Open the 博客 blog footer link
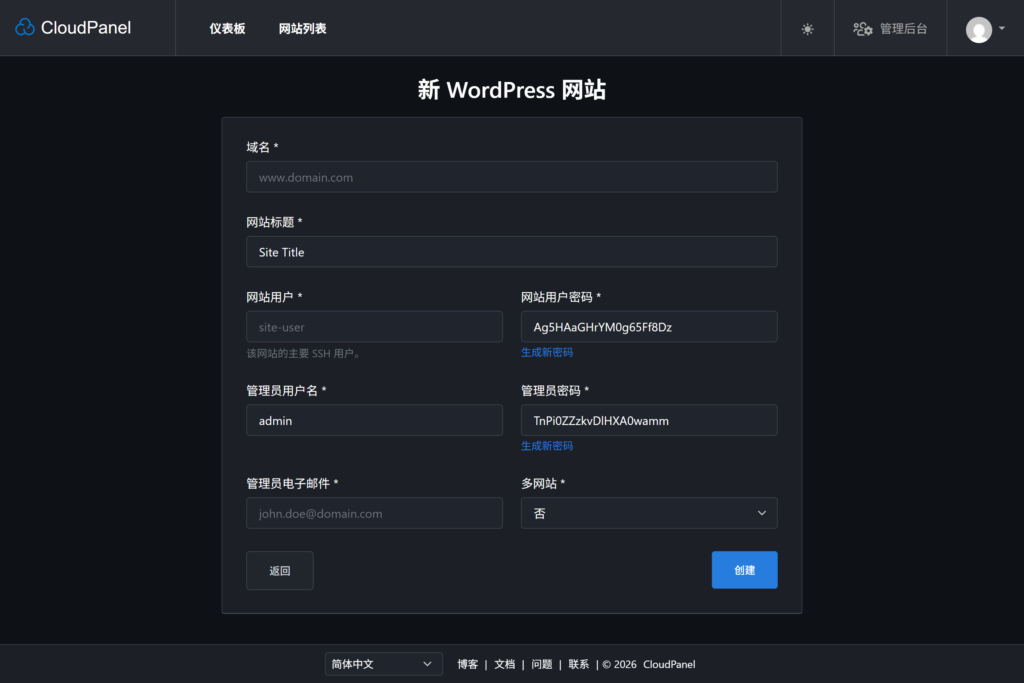 tap(468, 664)
